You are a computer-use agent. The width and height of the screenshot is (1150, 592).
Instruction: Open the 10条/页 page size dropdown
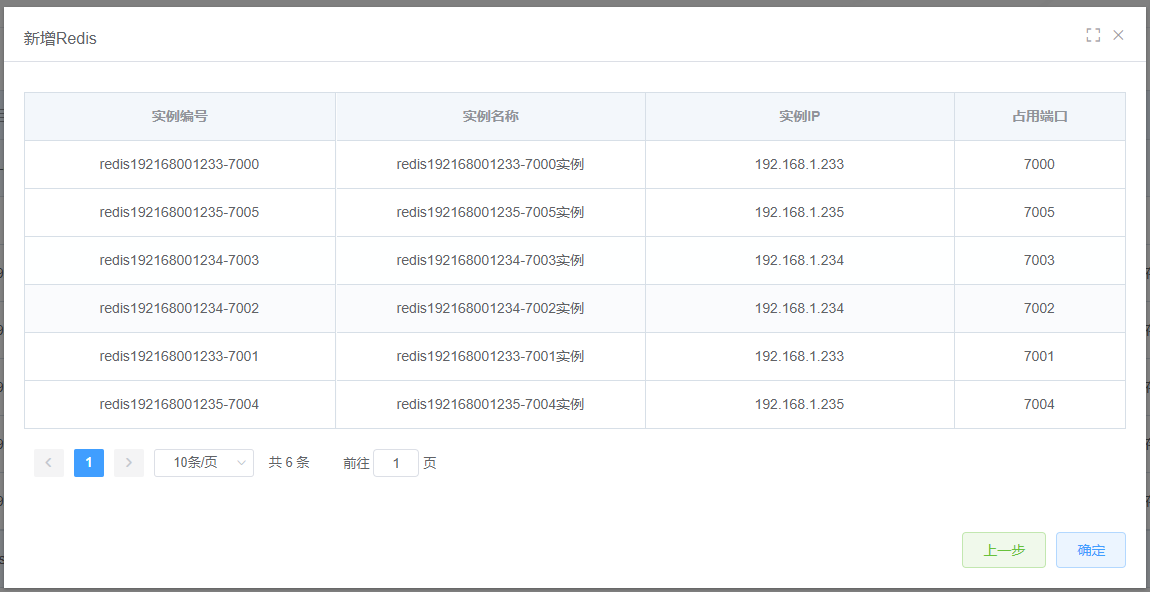204,463
